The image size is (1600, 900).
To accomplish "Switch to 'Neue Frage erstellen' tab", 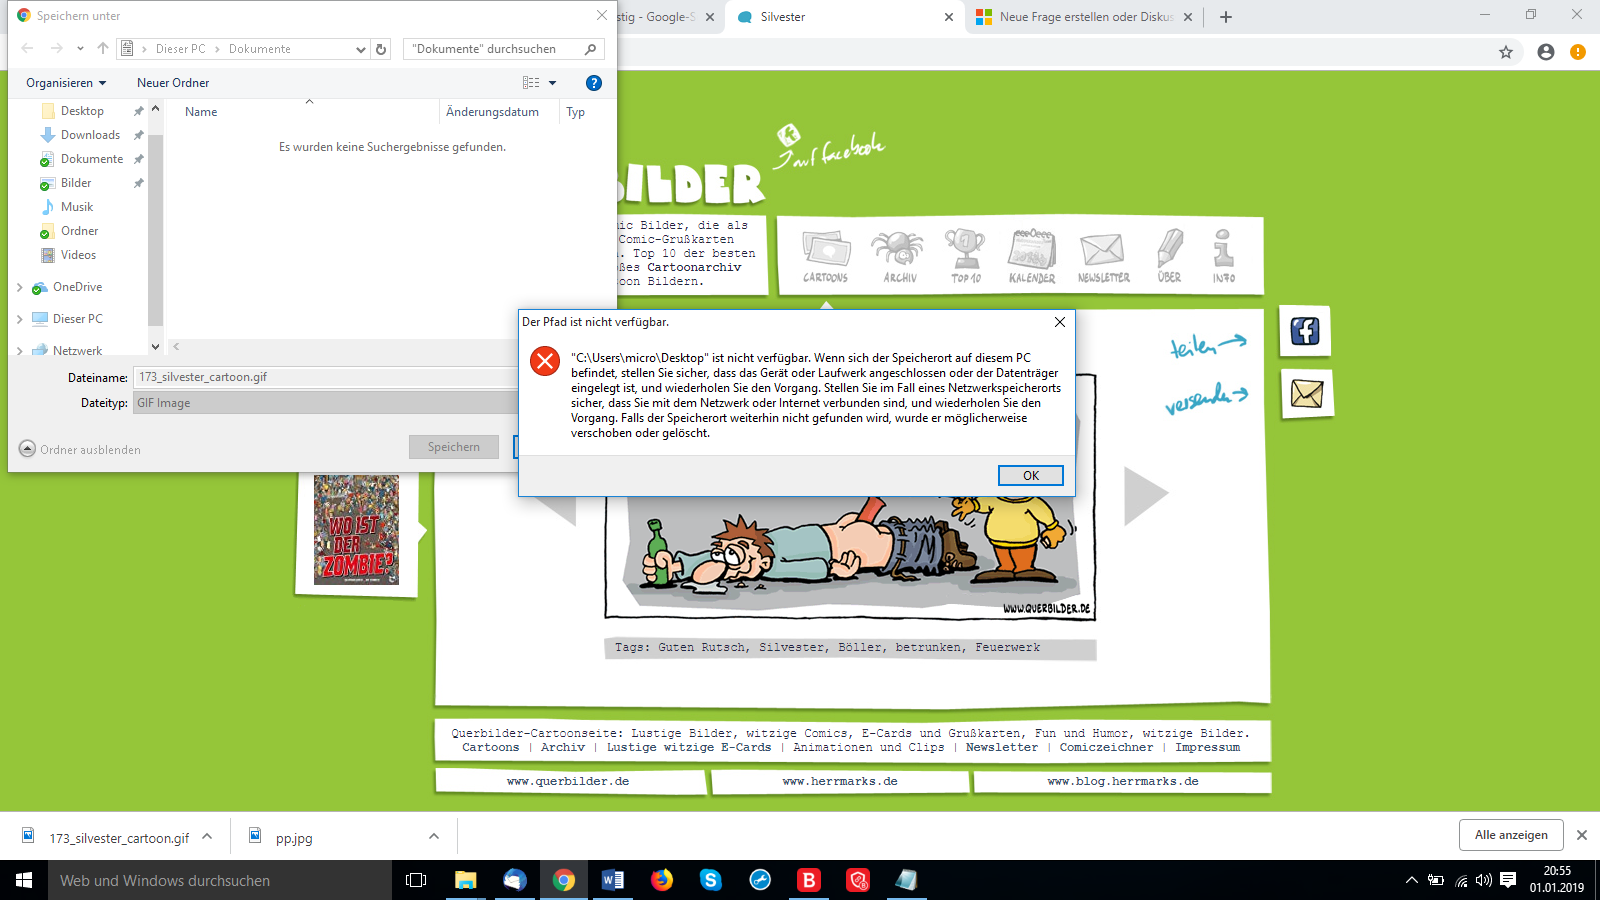I will click(x=1085, y=17).
